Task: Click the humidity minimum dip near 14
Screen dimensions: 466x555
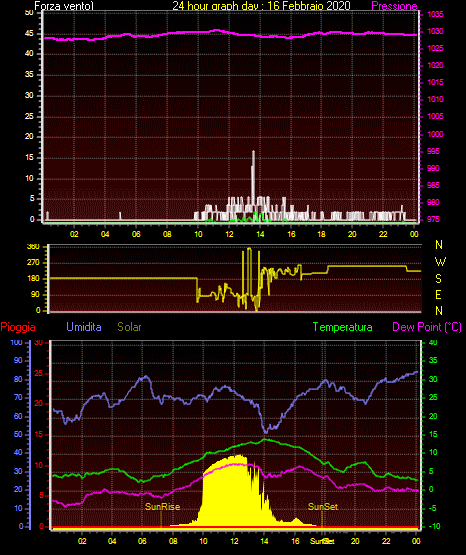Action: (x=266, y=431)
